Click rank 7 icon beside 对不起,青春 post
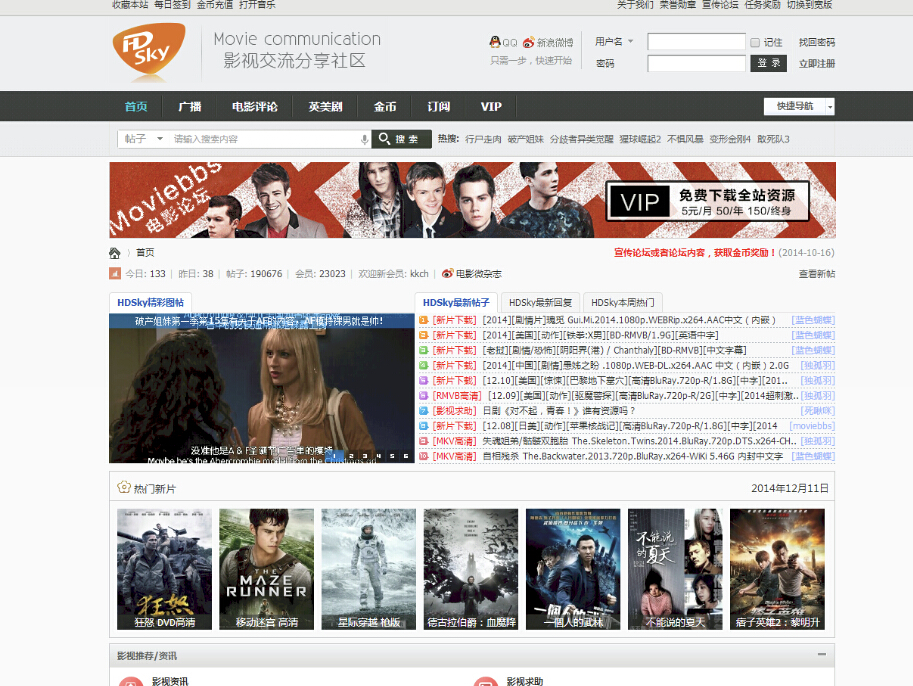 423,411
